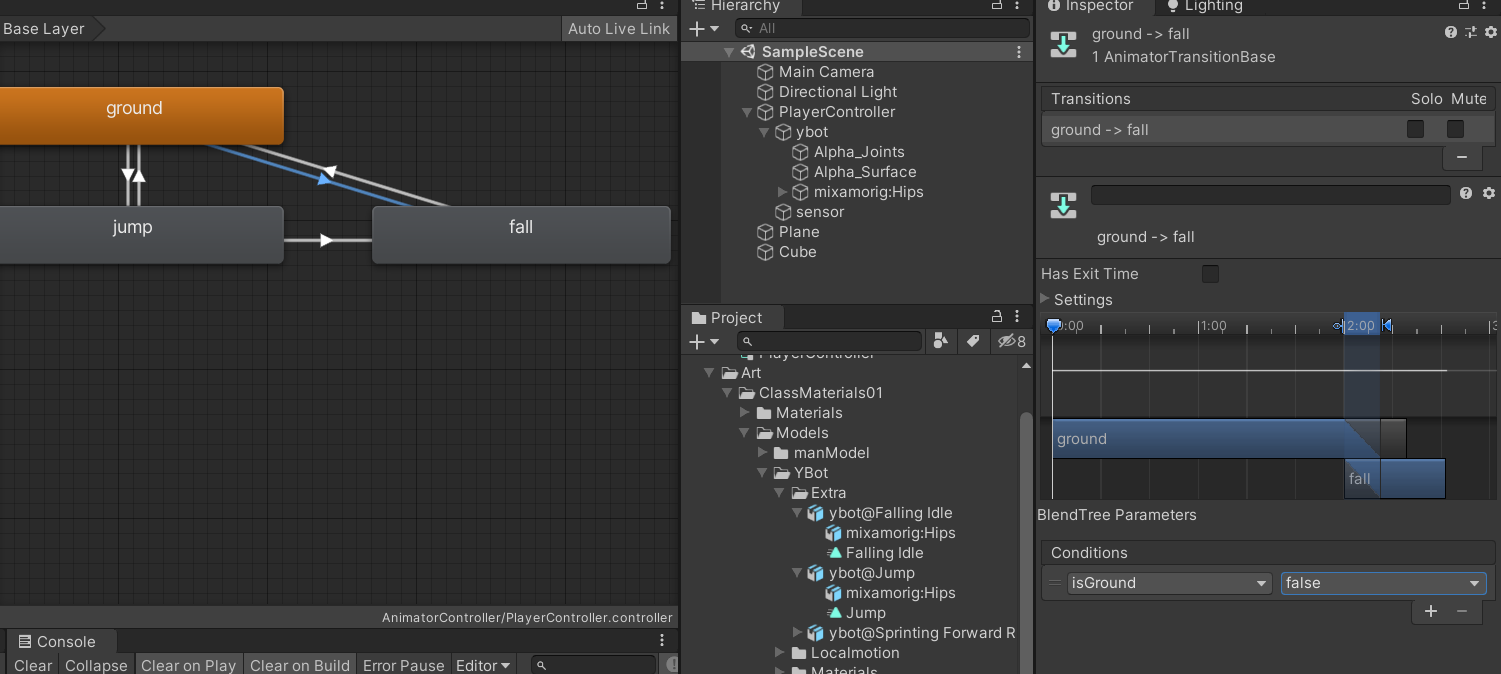The height and width of the screenshot is (674, 1501).
Task: Enable Has Exit Time checkbox
Action: pyautogui.click(x=1210, y=274)
